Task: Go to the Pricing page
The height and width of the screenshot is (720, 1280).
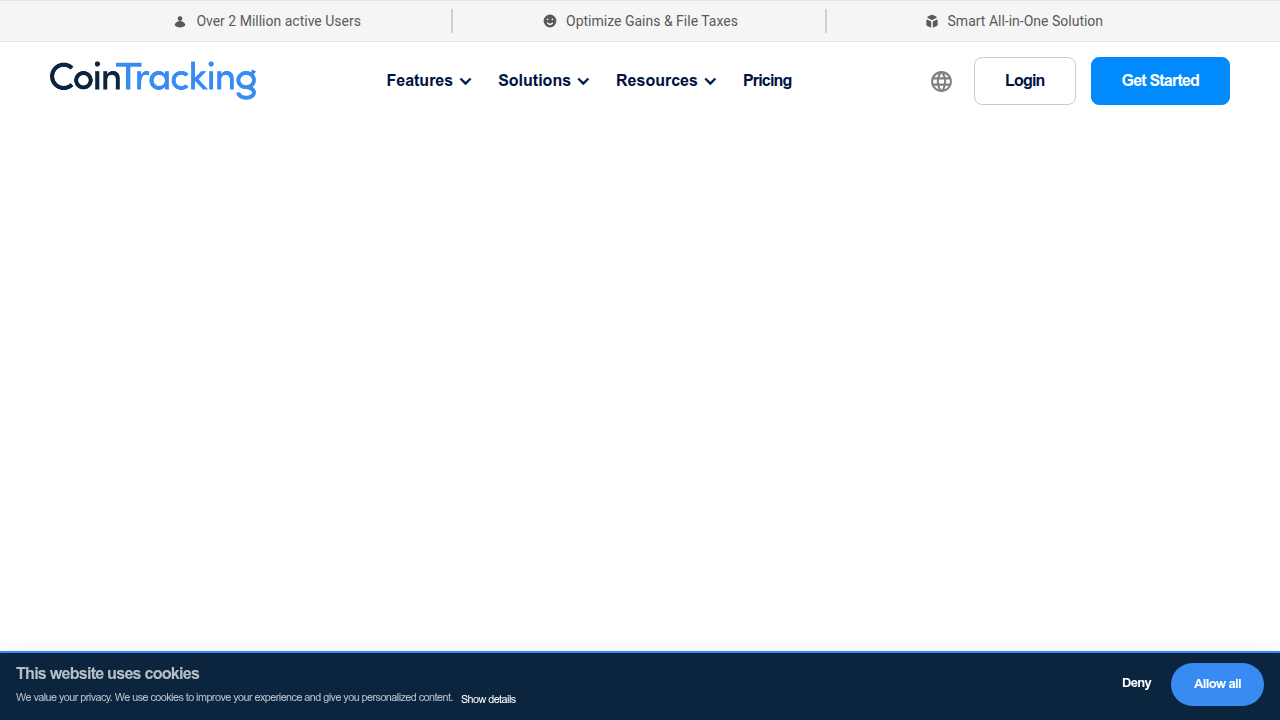Action: [767, 81]
